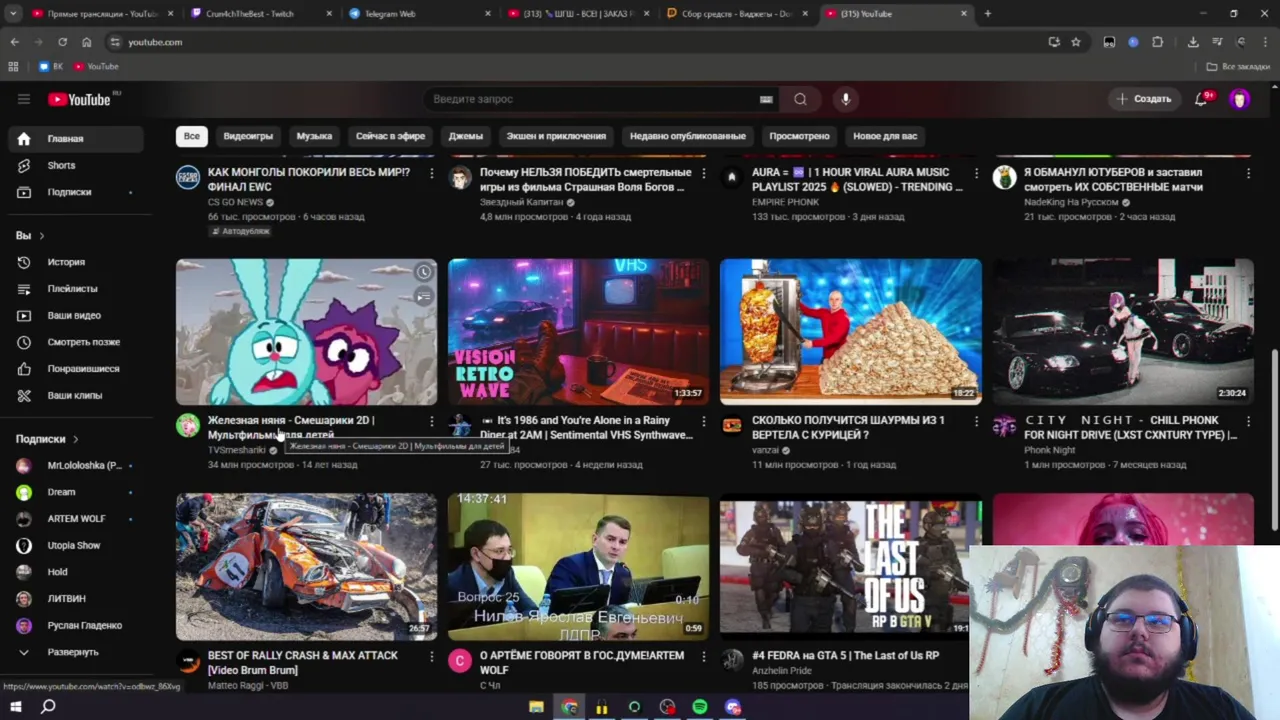Viewport: 1280px width, 720px height.
Task: Open more options for СКОЛЬКО ПОЛУЧИТСЯ ШАУРМЫ video
Action: pyautogui.click(x=976, y=422)
